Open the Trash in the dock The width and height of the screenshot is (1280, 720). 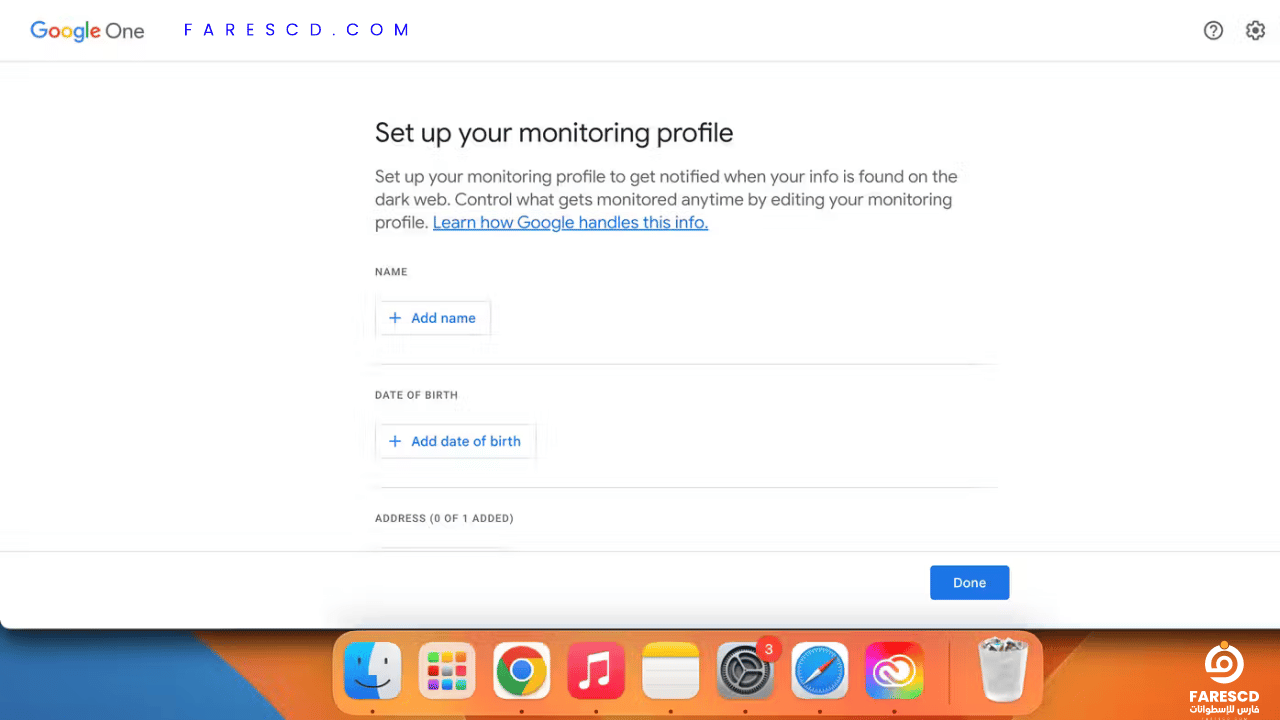1003,670
